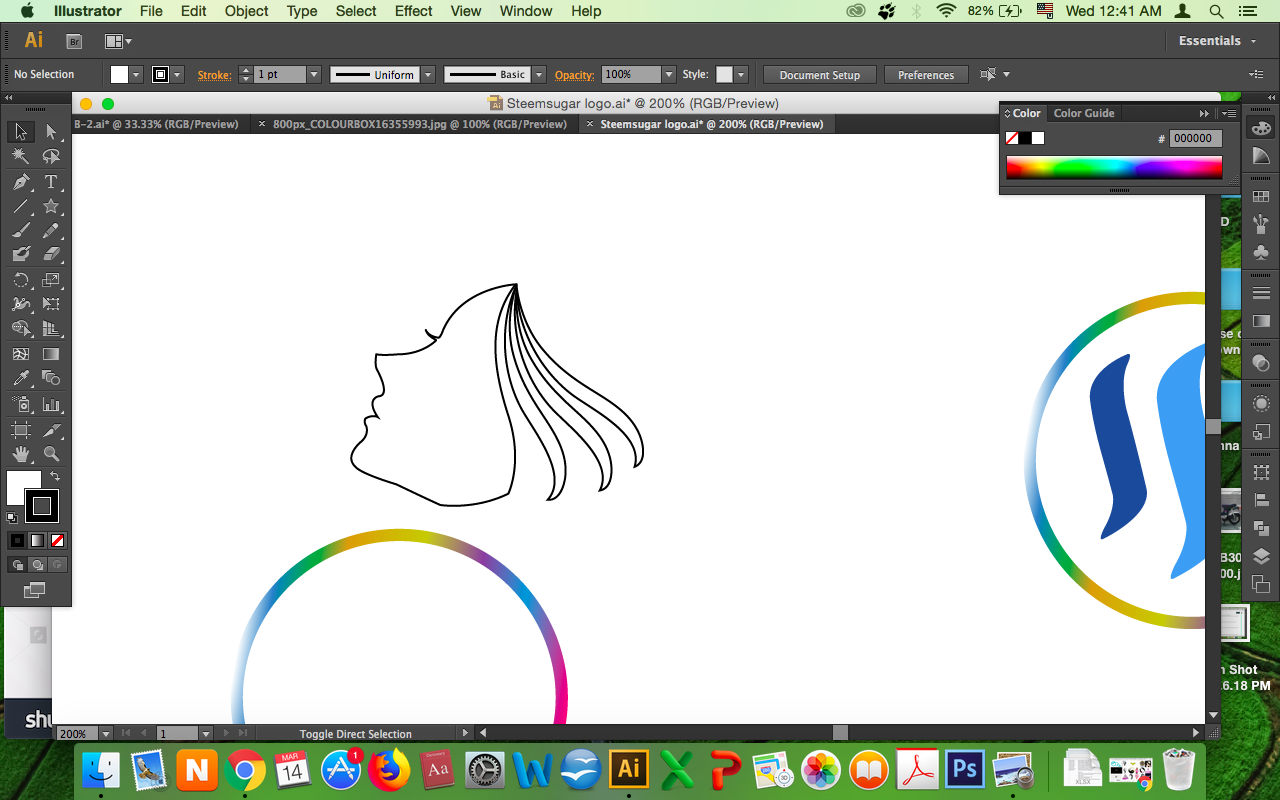
Task: Set paint mode to Color
Action: [17, 540]
